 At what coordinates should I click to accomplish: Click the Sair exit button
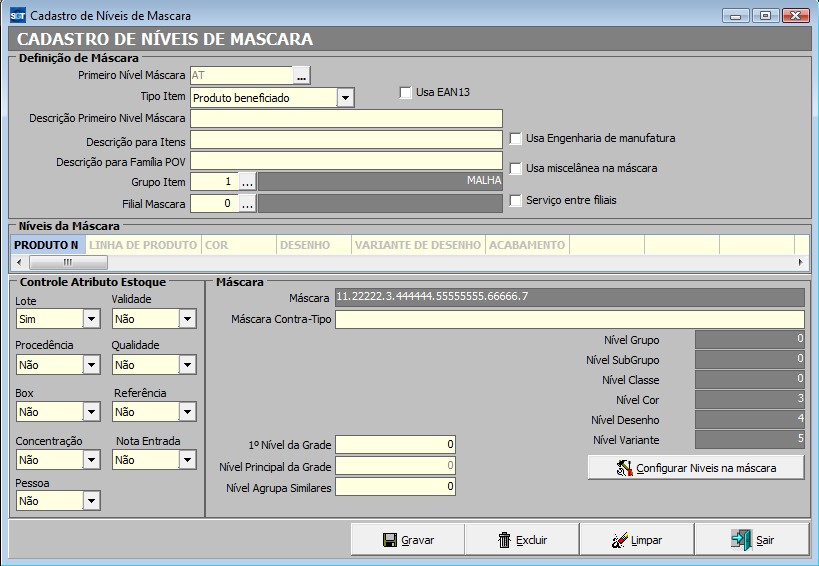pos(751,540)
